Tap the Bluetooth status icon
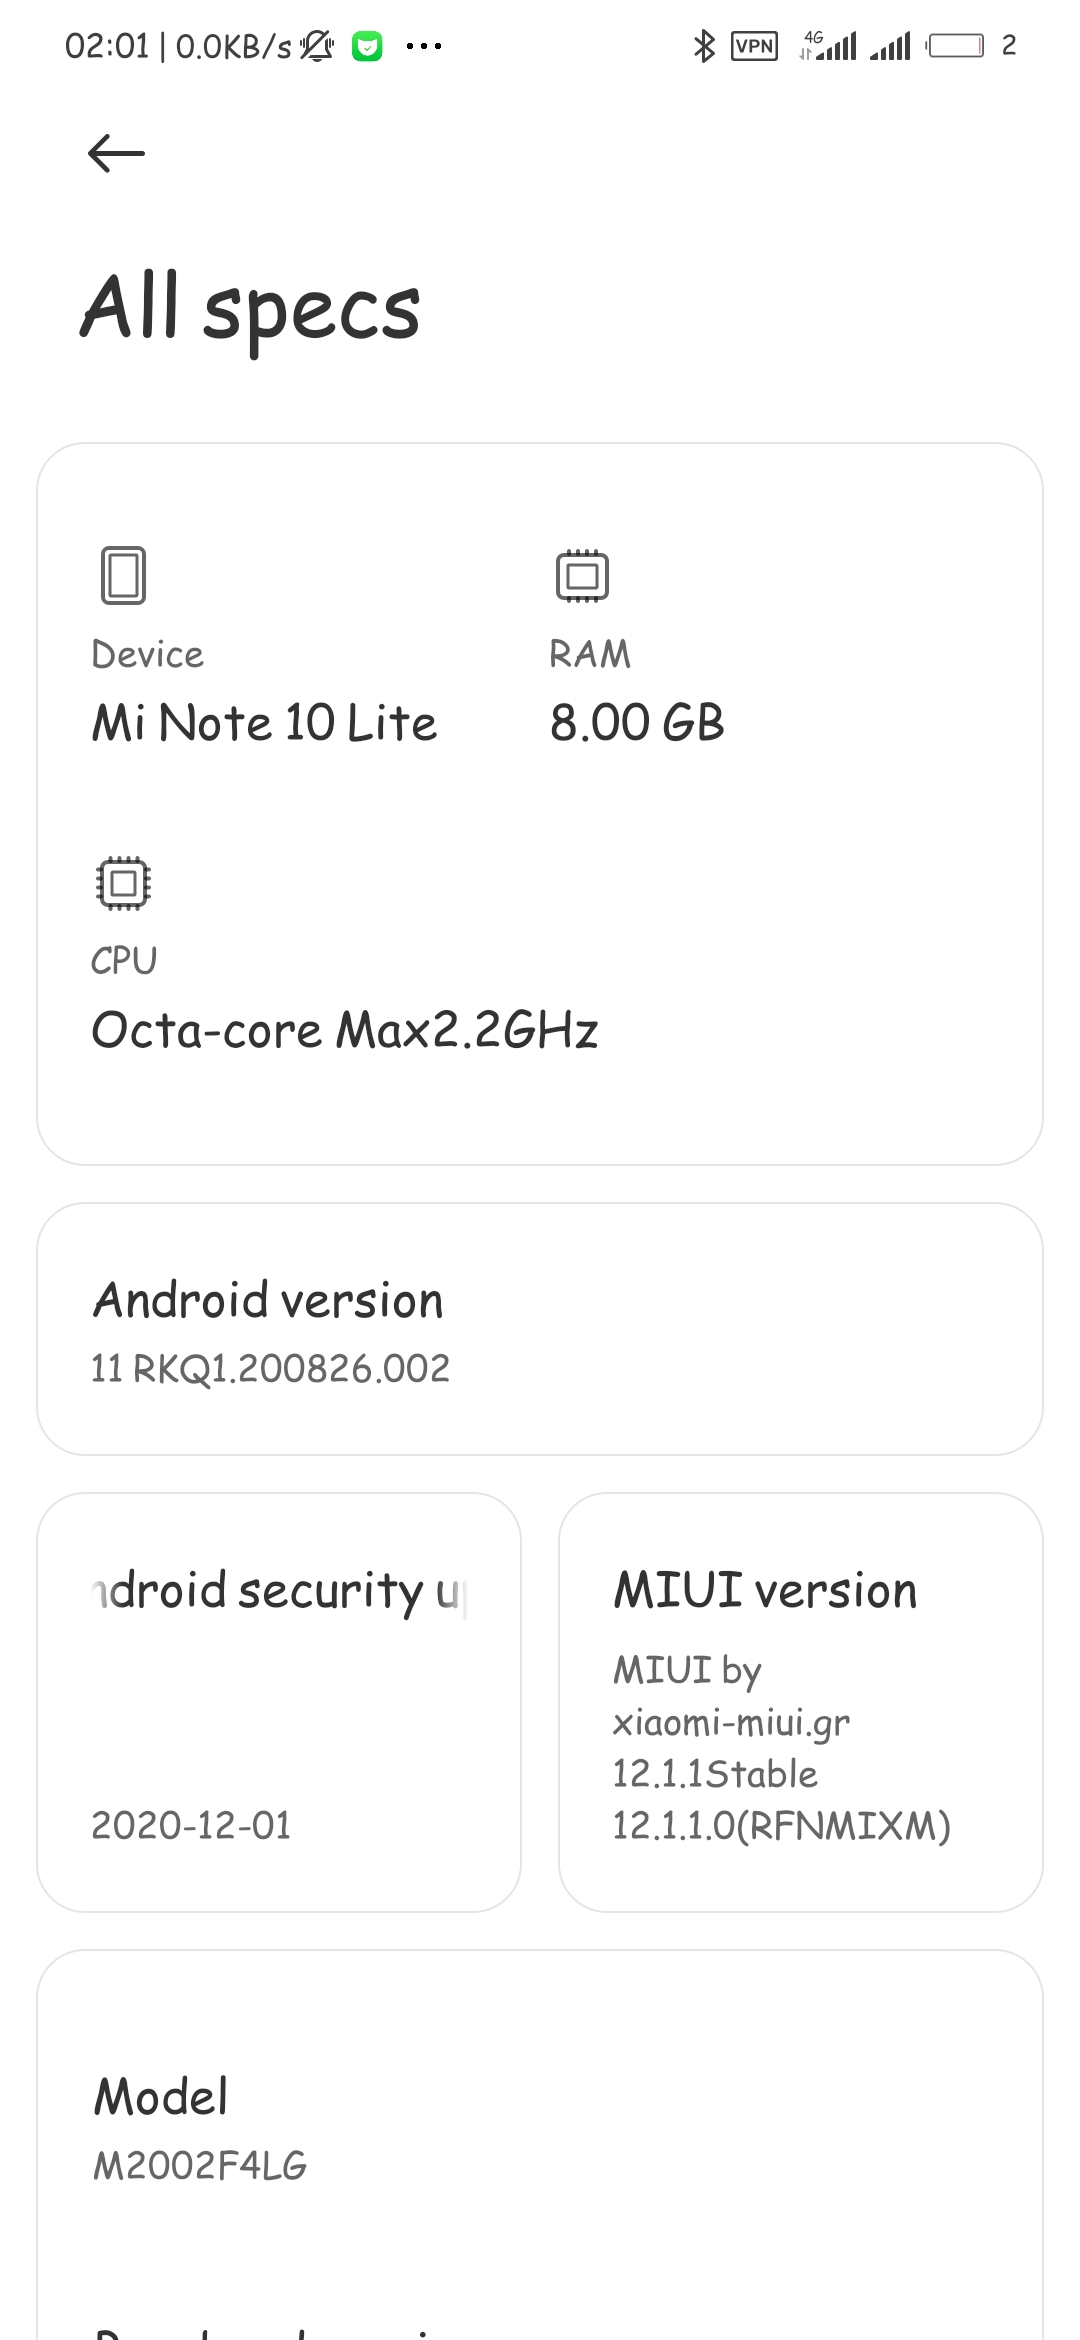Screen dimensions: 1080x2340 [704, 46]
